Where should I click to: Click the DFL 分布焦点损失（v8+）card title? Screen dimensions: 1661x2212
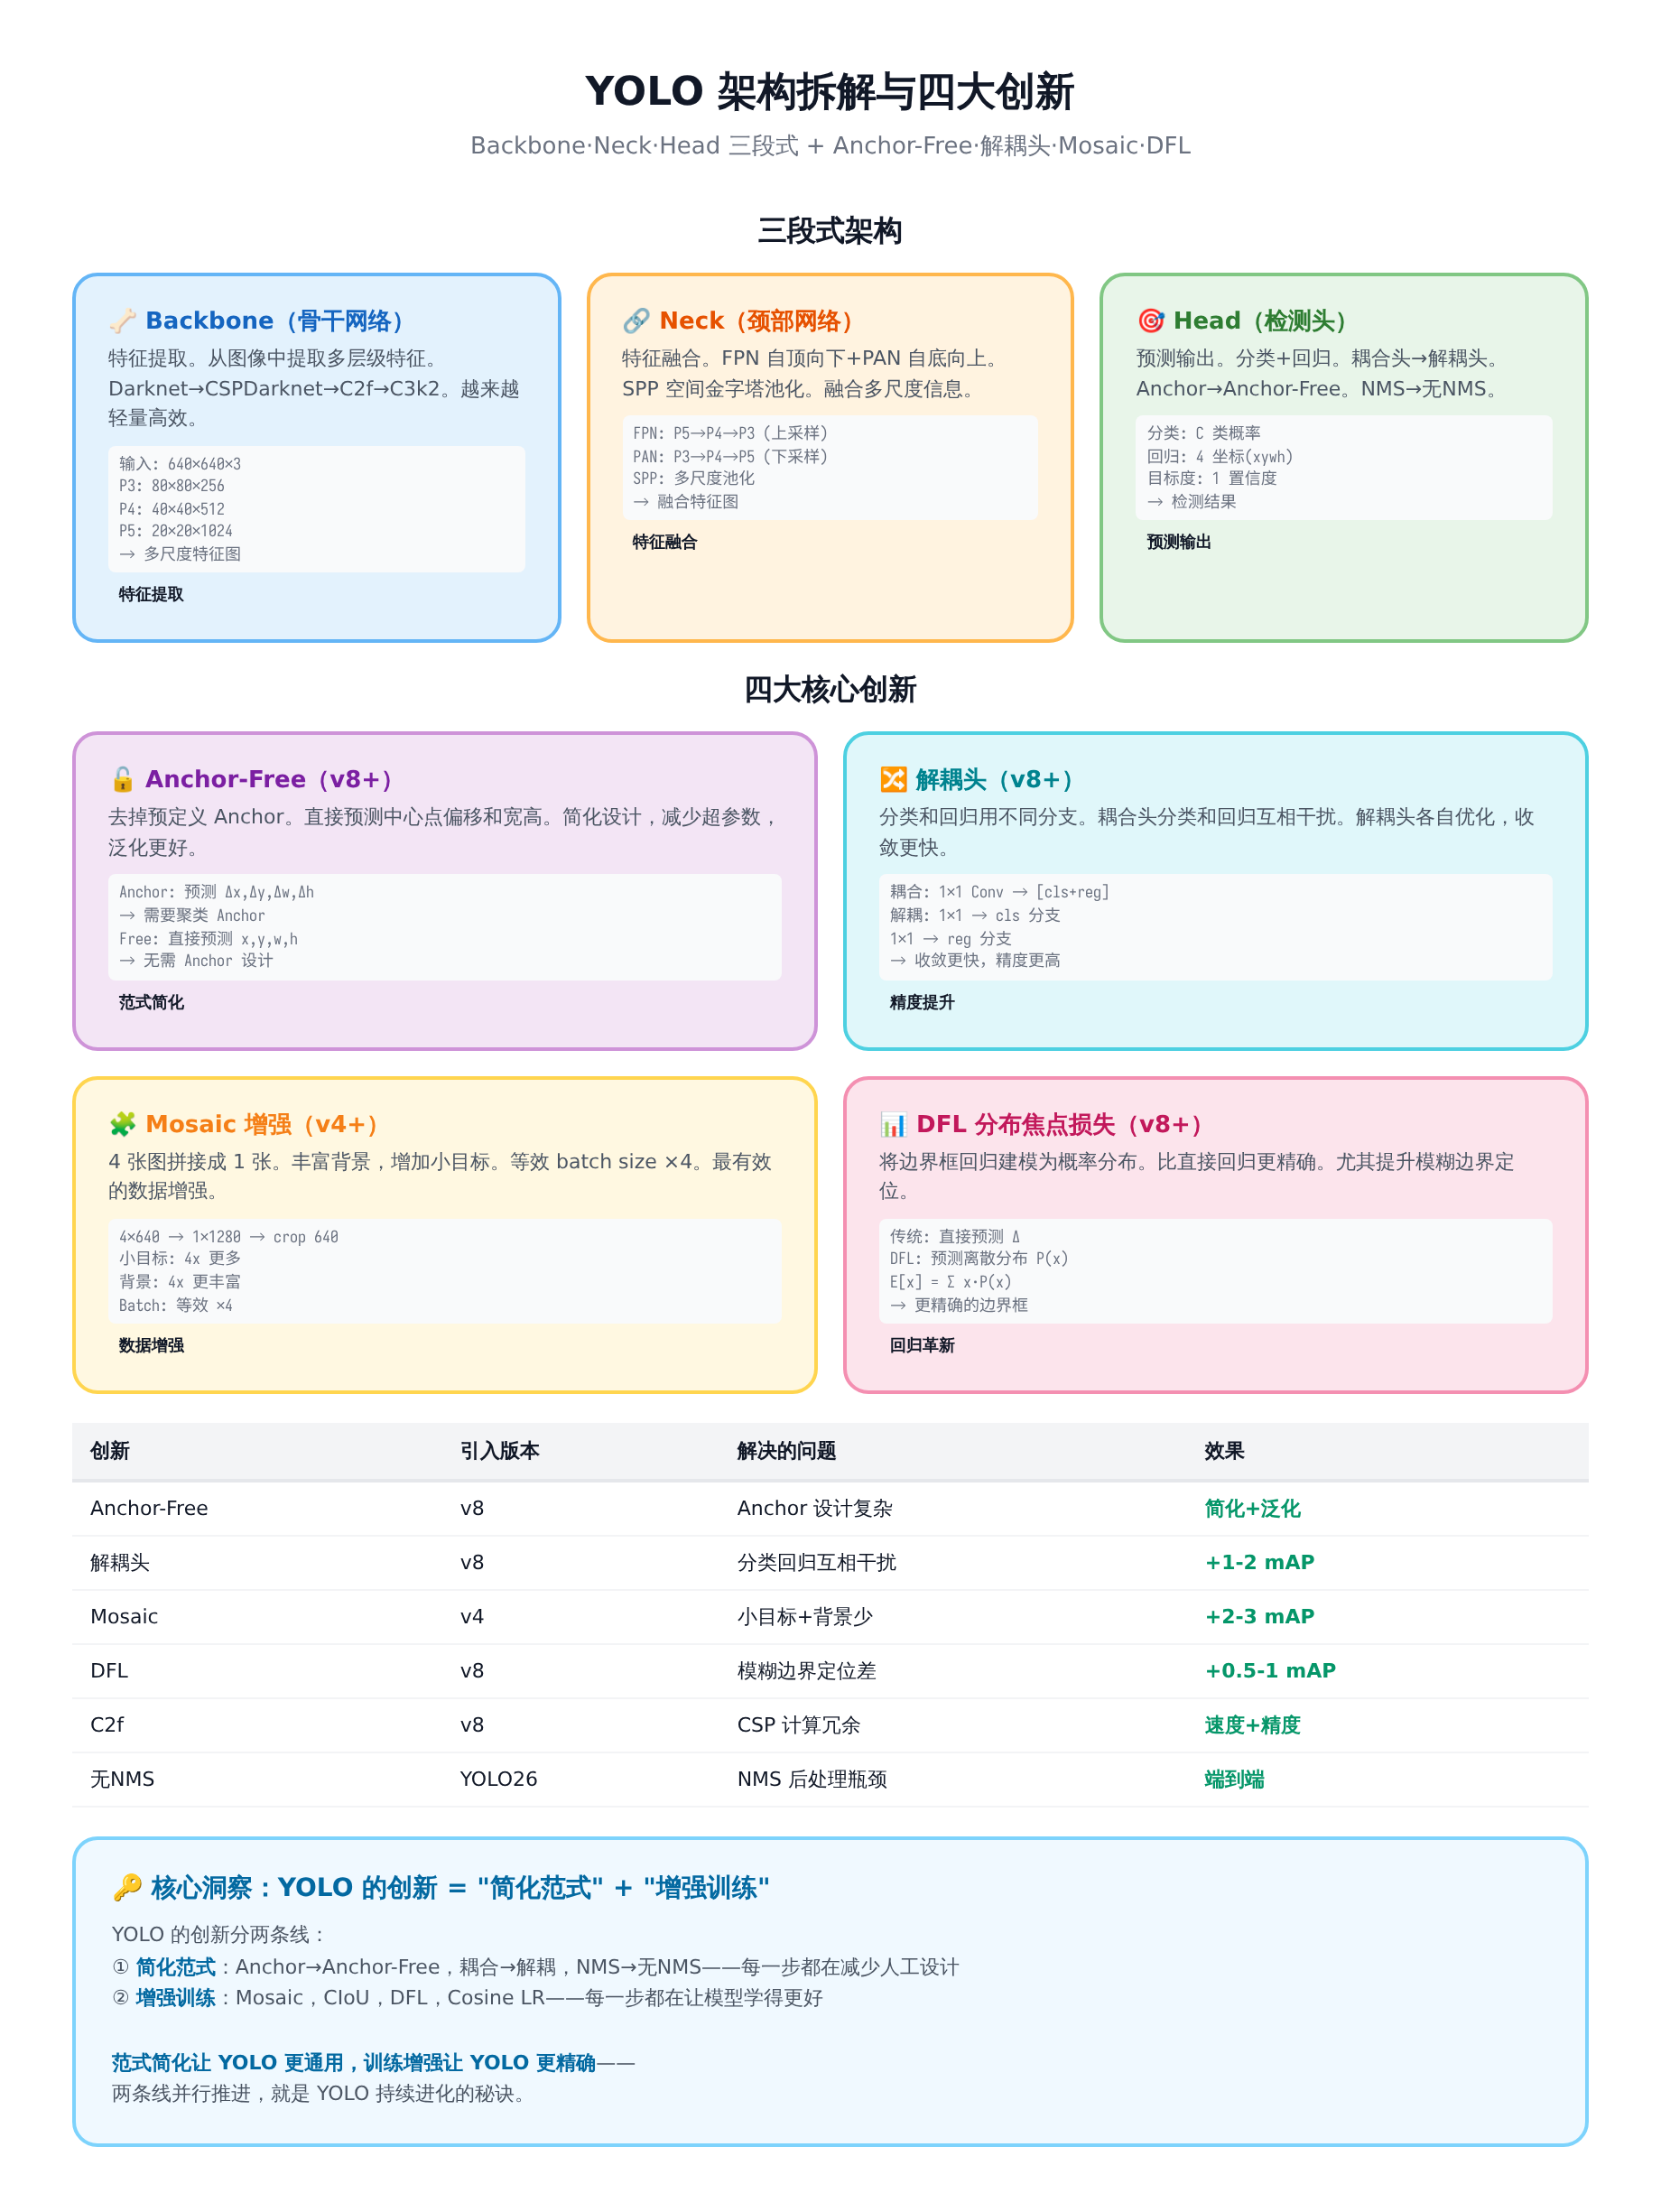click(1060, 1124)
